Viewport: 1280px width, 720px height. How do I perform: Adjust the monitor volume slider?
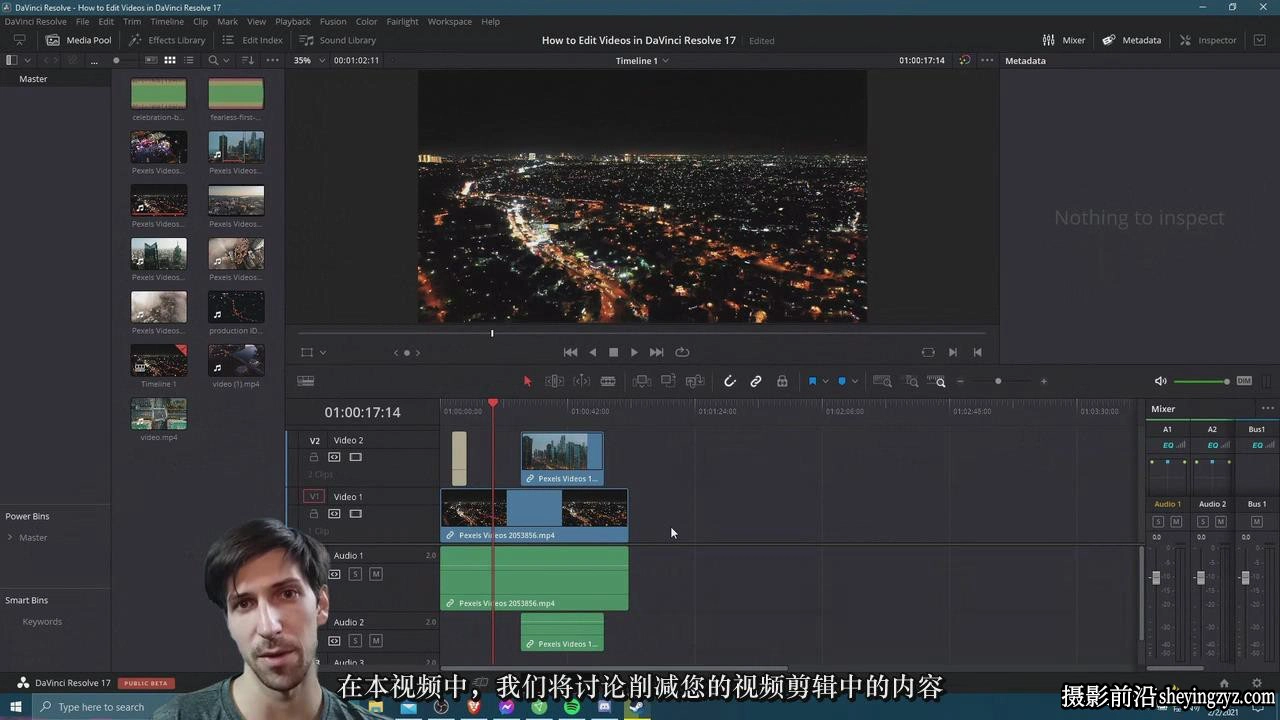point(1202,381)
